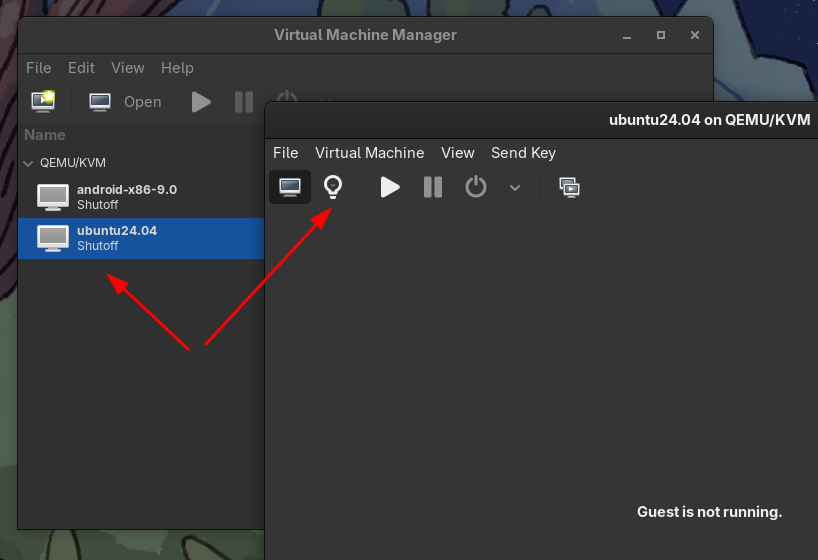Screen dimensions: 818x560
Task: Click Pause icon in the ubuntu24.04 window toolbar
Action: tap(432, 187)
